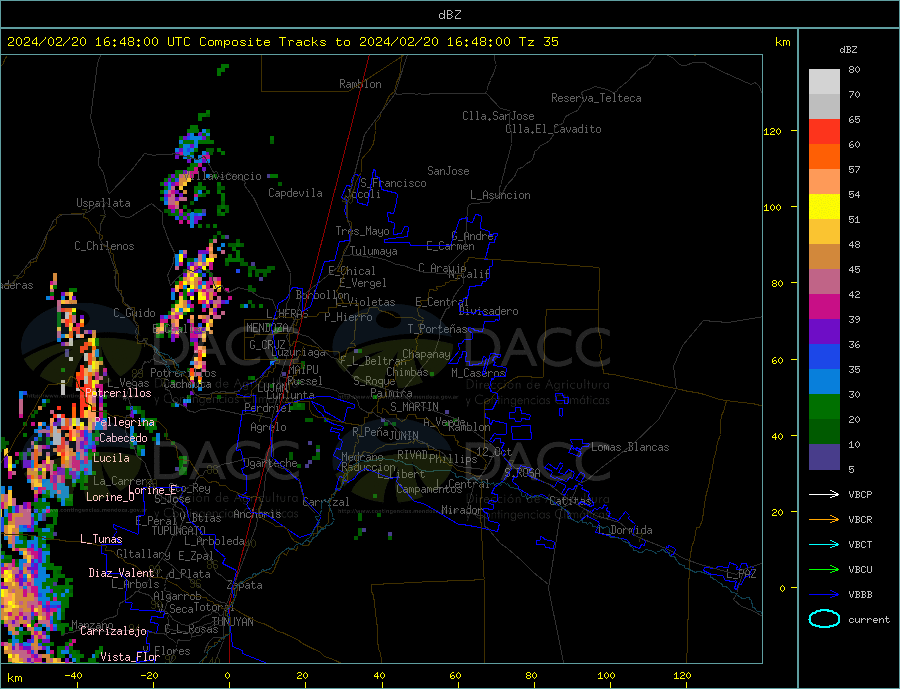Click the 'L_Asuncion' map label
Screen dimensions: 900x689
pos(501,195)
